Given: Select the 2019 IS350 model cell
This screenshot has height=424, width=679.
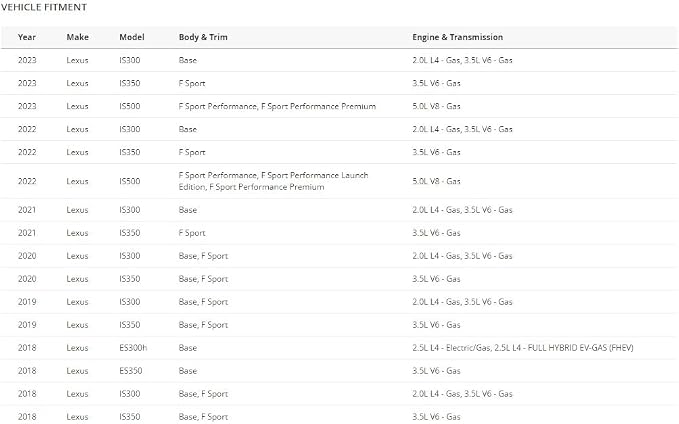Looking at the screenshot, I should 129,325.
